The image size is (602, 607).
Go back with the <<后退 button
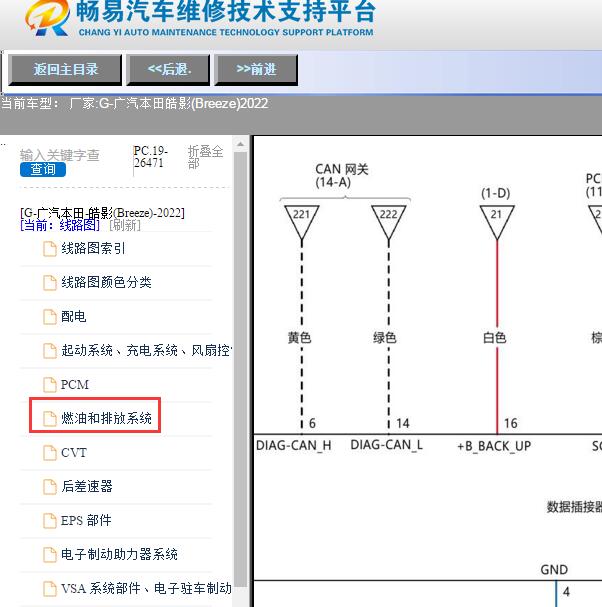pos(168,70)
